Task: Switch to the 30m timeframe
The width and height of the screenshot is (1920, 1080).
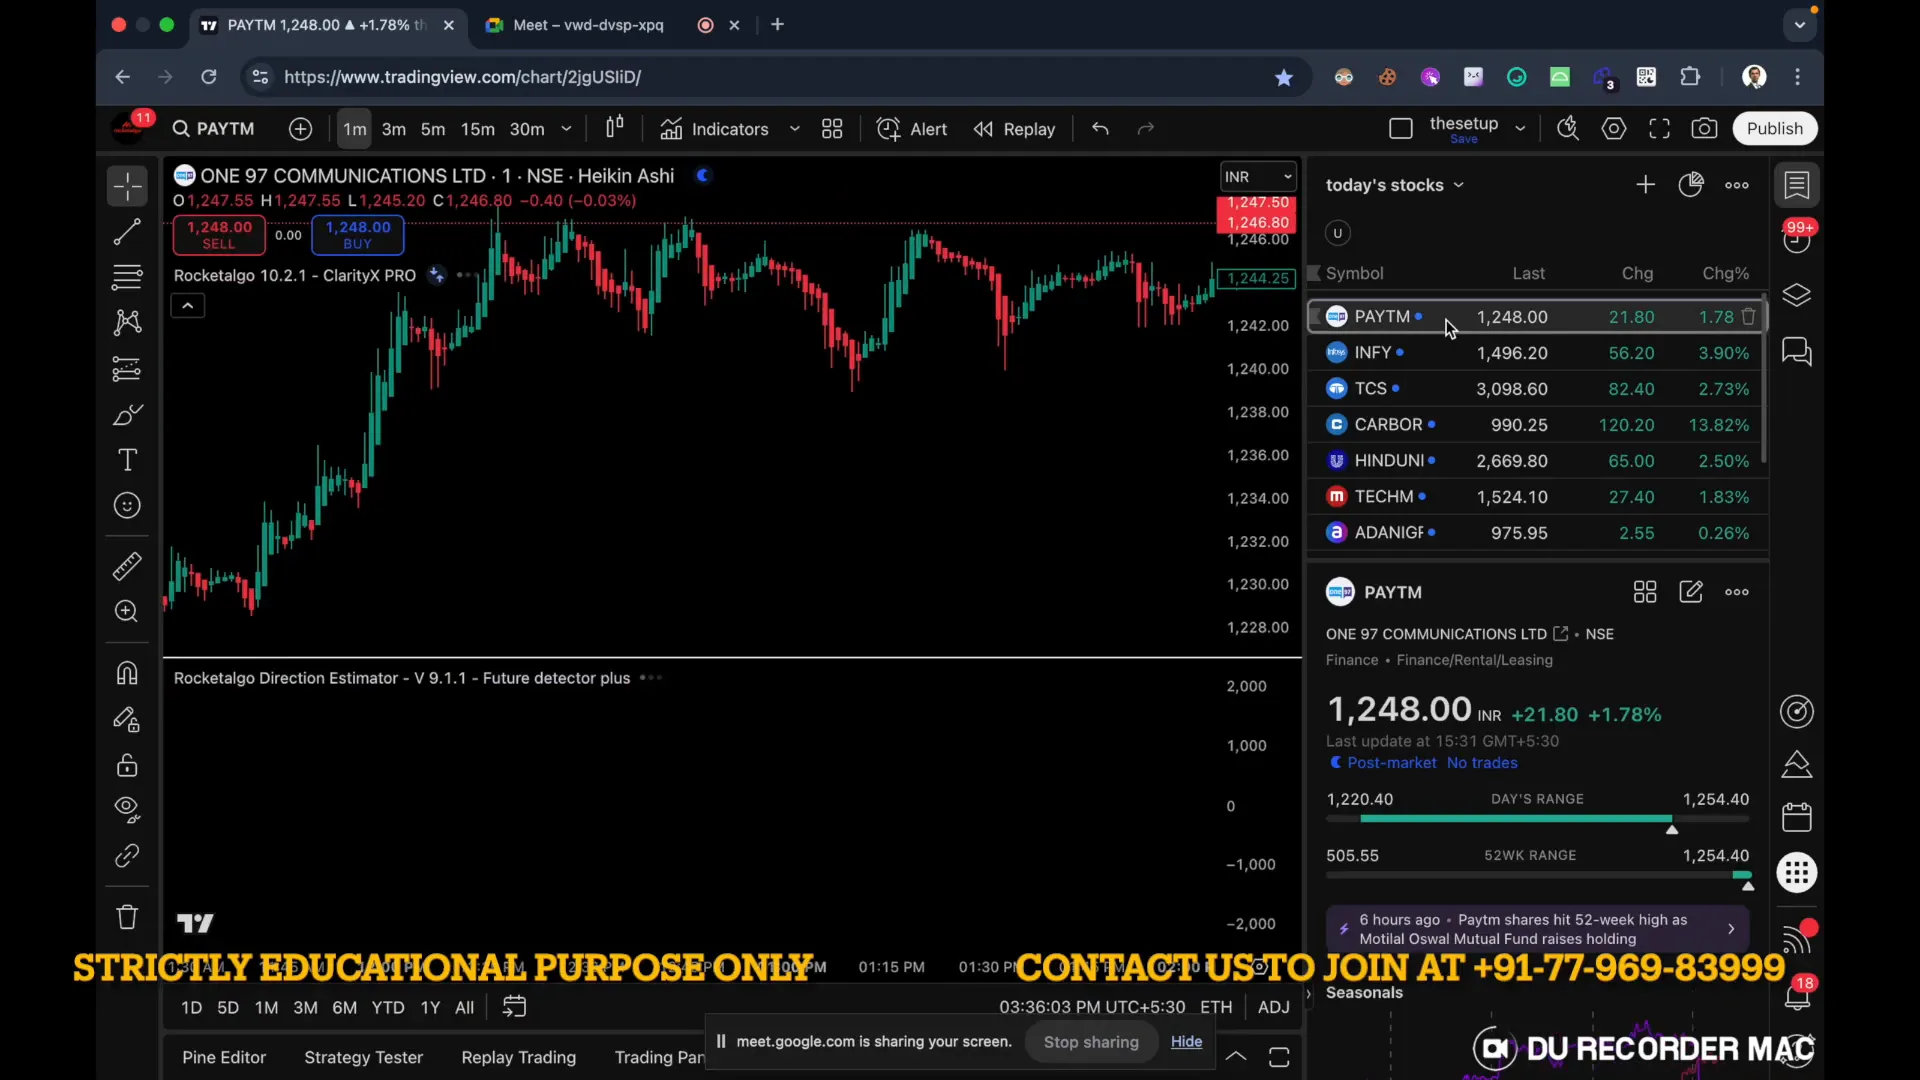Action: point(527,129)
